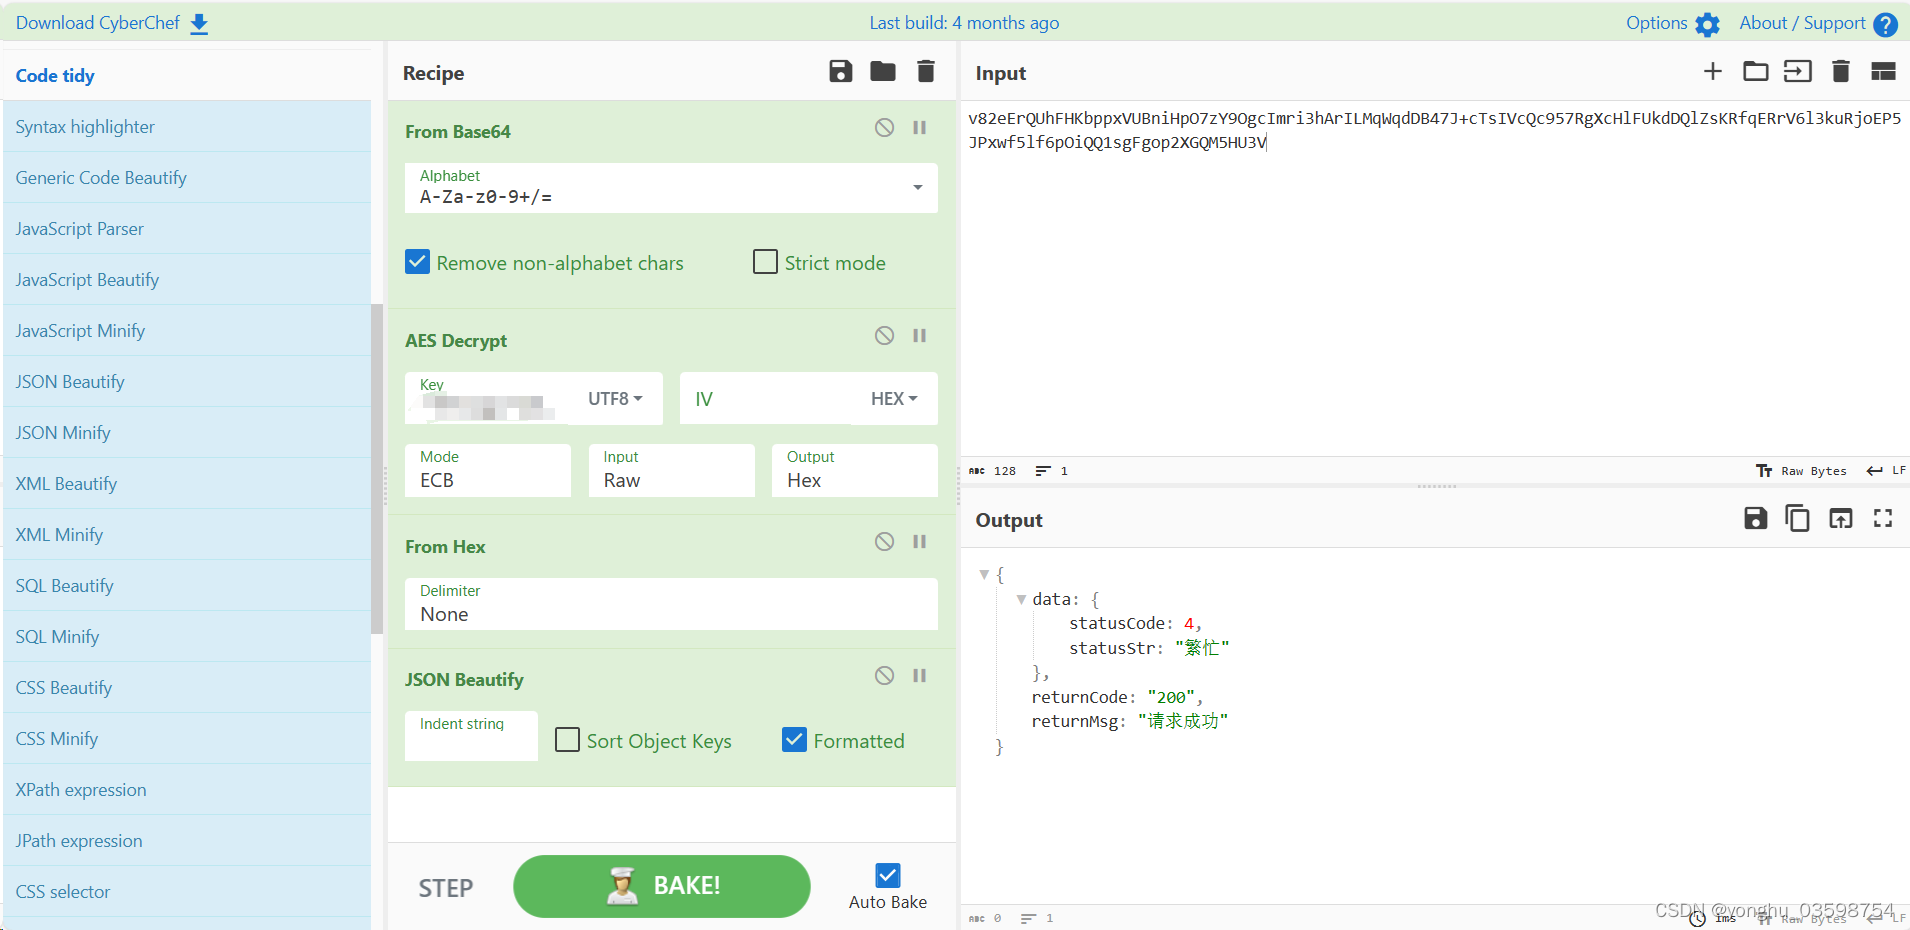Clear the recipe with trash icon

coord(926,71)
